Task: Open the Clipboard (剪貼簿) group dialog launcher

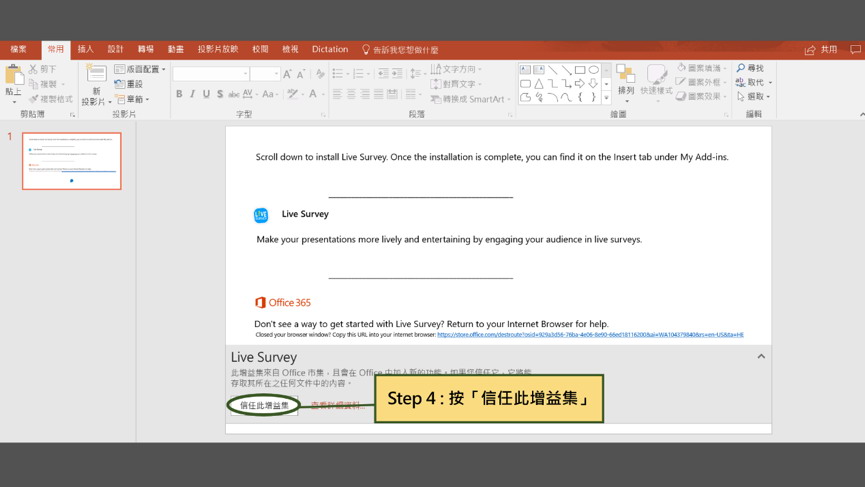Action: point(72,115)
